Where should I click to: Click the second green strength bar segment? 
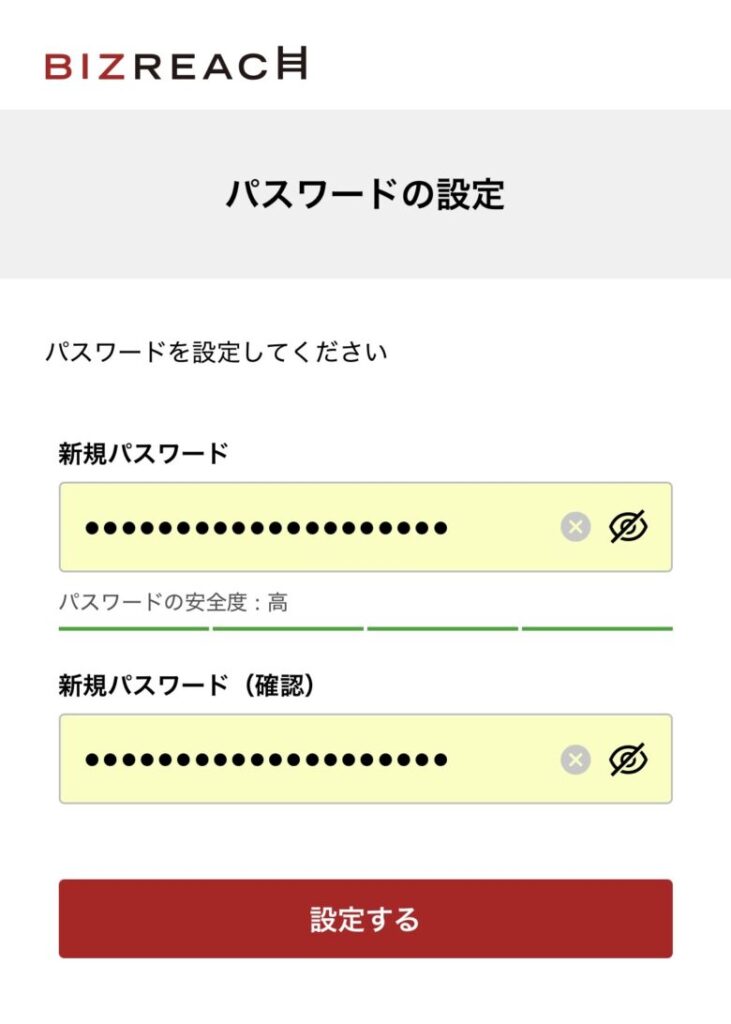[x=288, y=629]
